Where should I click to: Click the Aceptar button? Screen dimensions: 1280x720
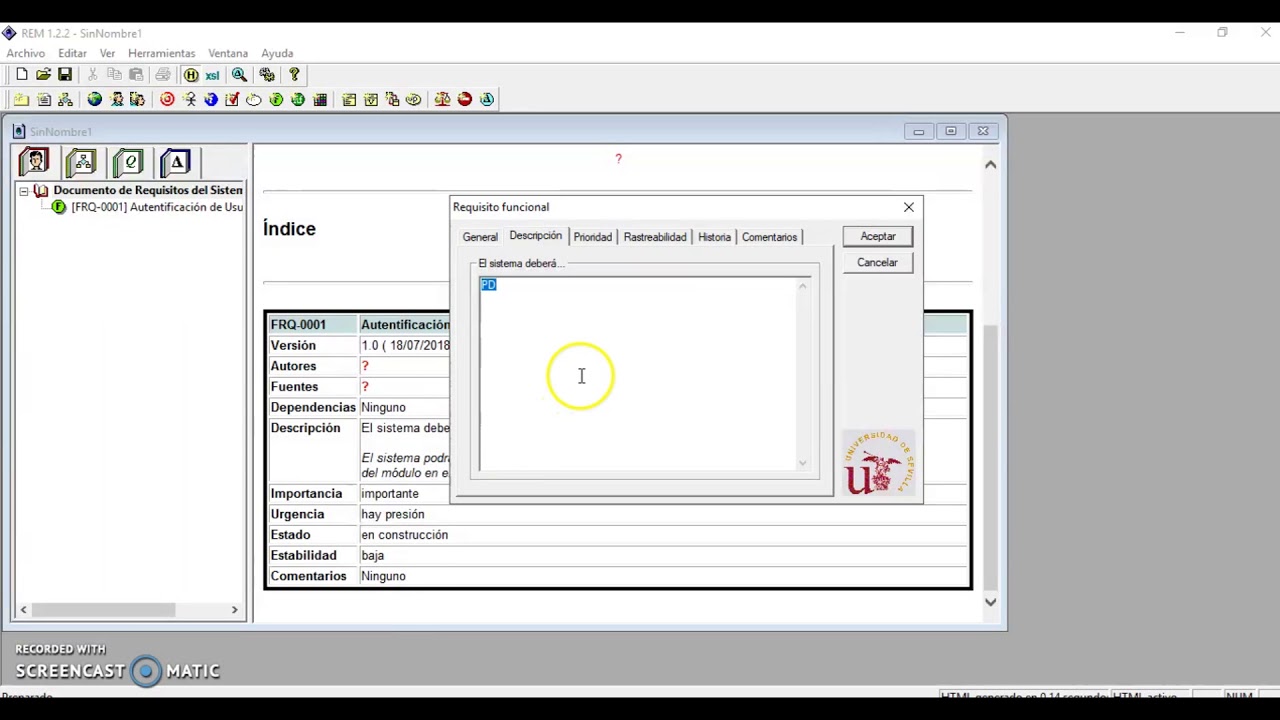878,236
